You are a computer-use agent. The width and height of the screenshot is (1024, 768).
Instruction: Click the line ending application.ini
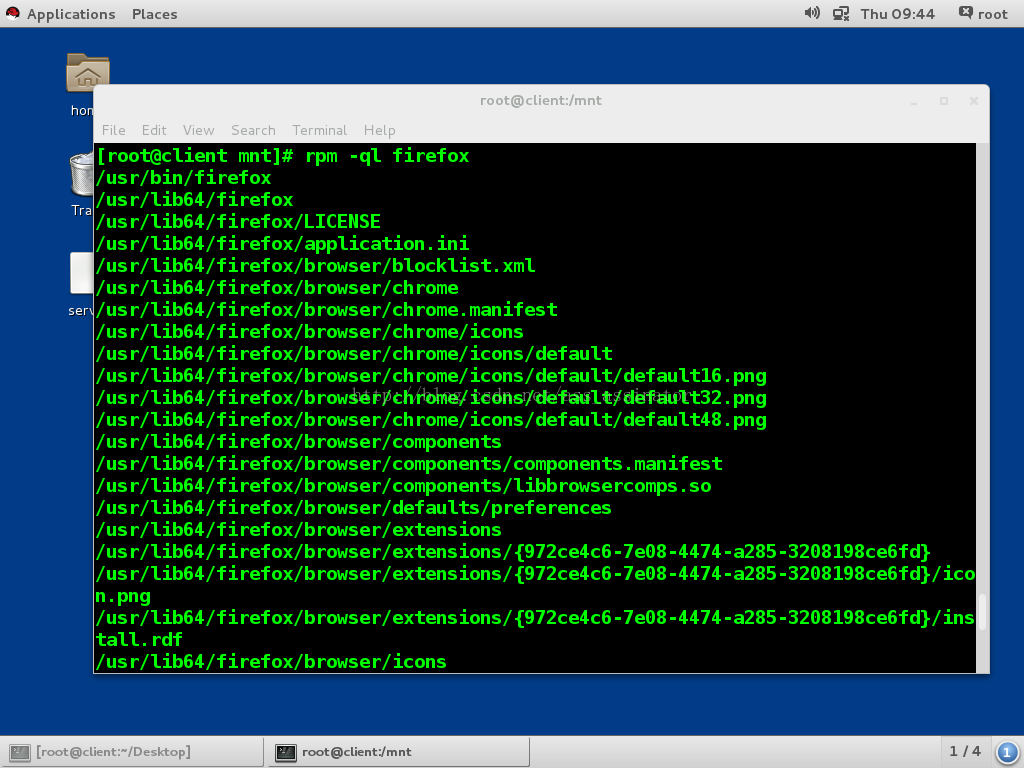point(282,244)
